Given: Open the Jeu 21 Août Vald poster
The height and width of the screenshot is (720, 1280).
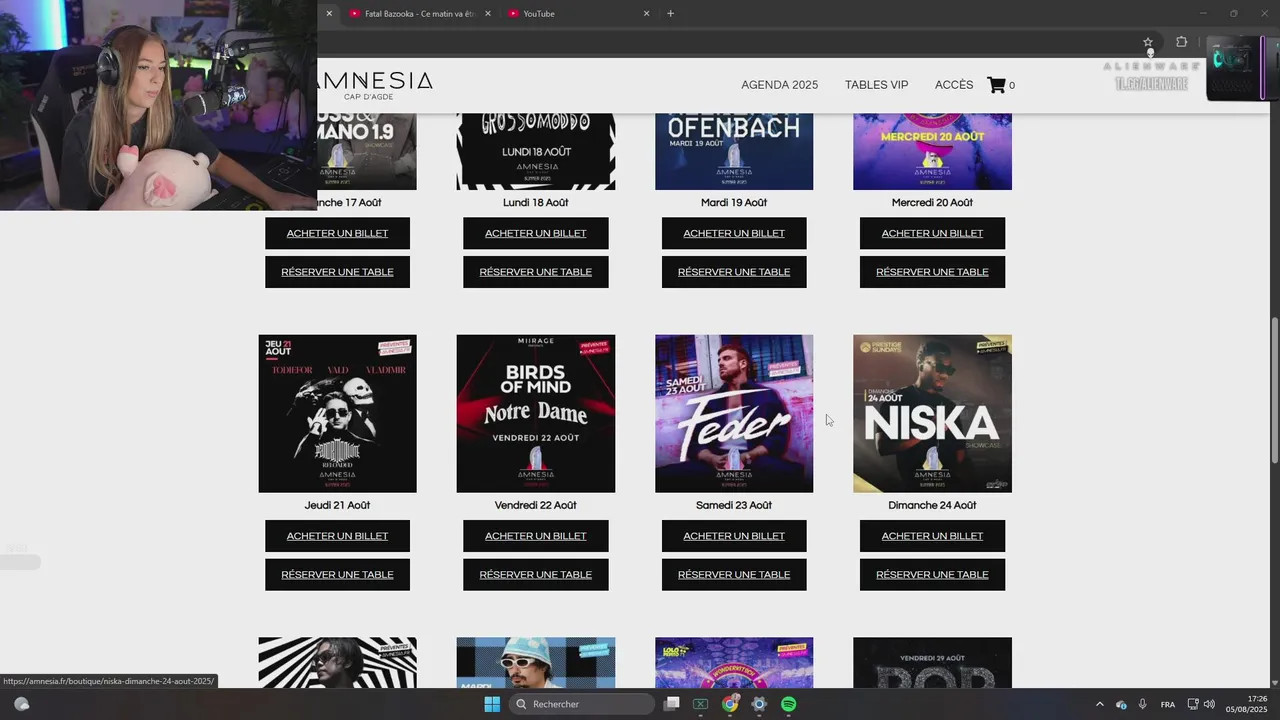Looking at the screenshot, I should [337, 413].
